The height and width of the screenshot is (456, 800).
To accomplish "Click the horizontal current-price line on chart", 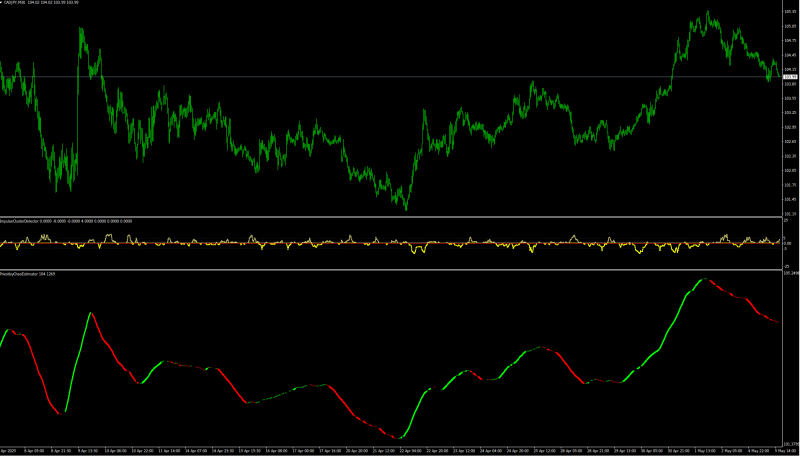I will (x=391, y=77).
